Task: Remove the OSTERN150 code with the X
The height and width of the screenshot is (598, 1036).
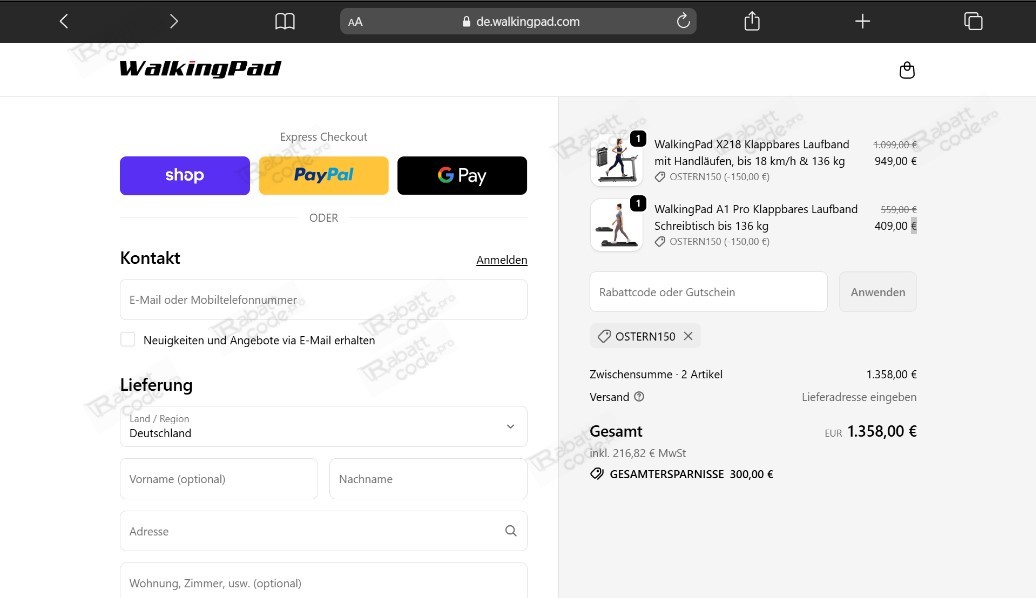Action: pos(687,336)
